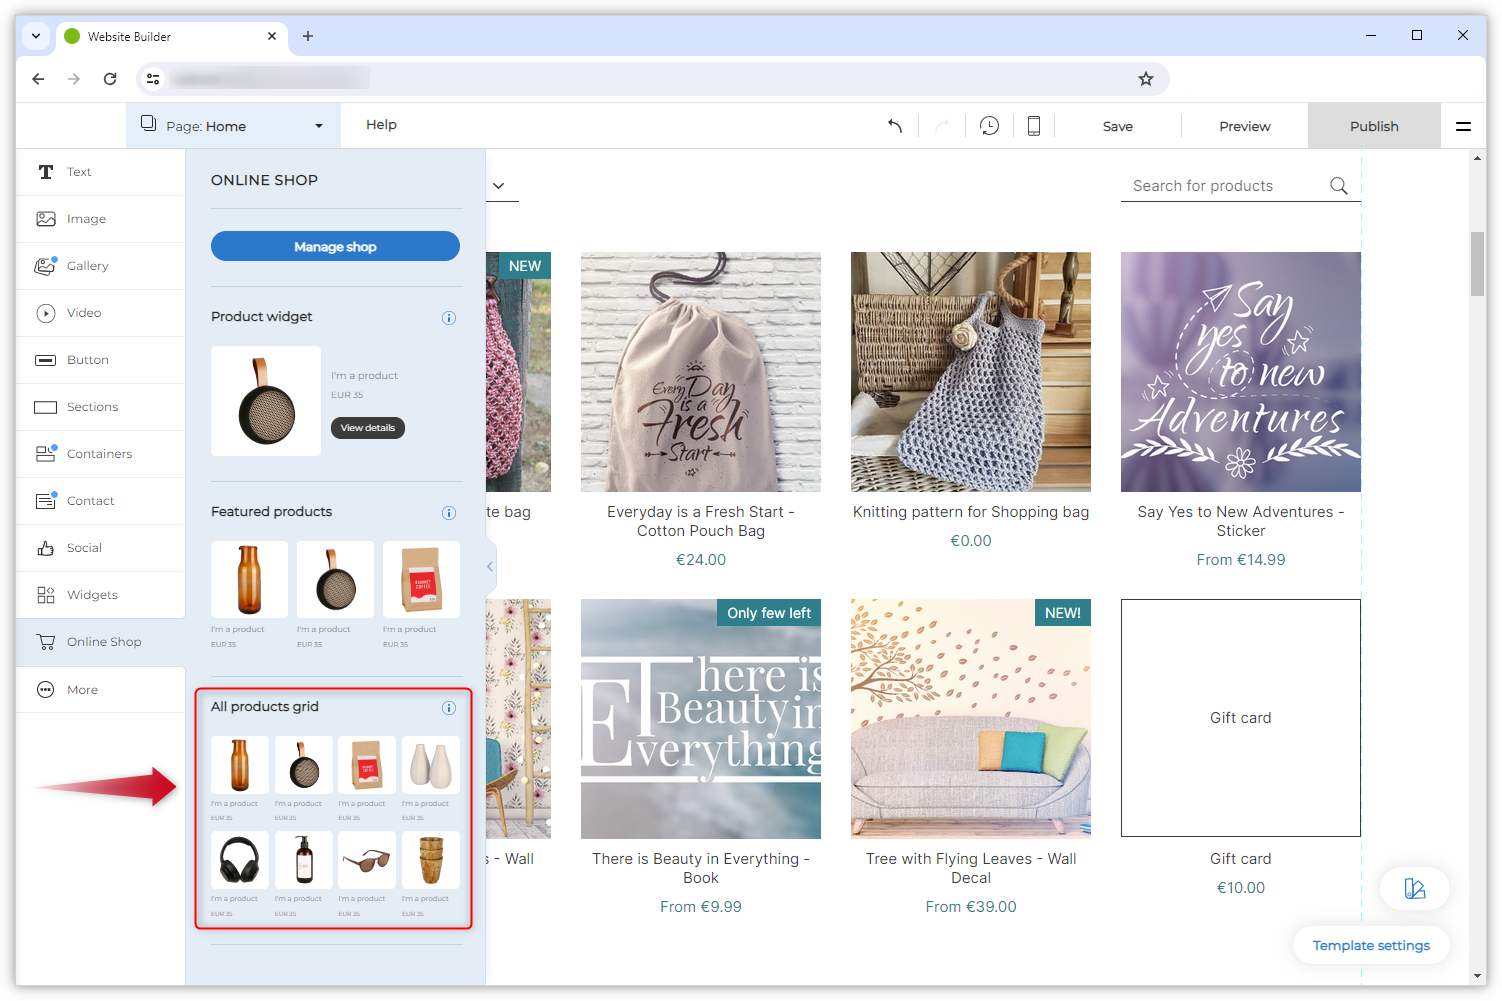Image resolution: width=1502 pixels, height=1001 pixels.
Task: Show info for Featured products
Action: [449, 513]
